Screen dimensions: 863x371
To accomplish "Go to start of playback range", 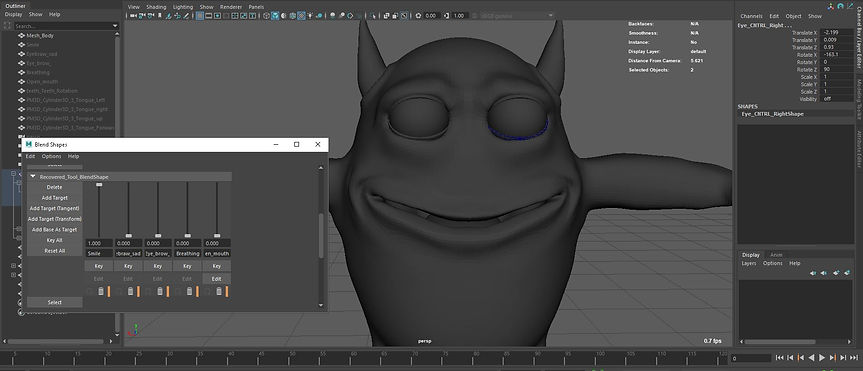I will 779,358.
